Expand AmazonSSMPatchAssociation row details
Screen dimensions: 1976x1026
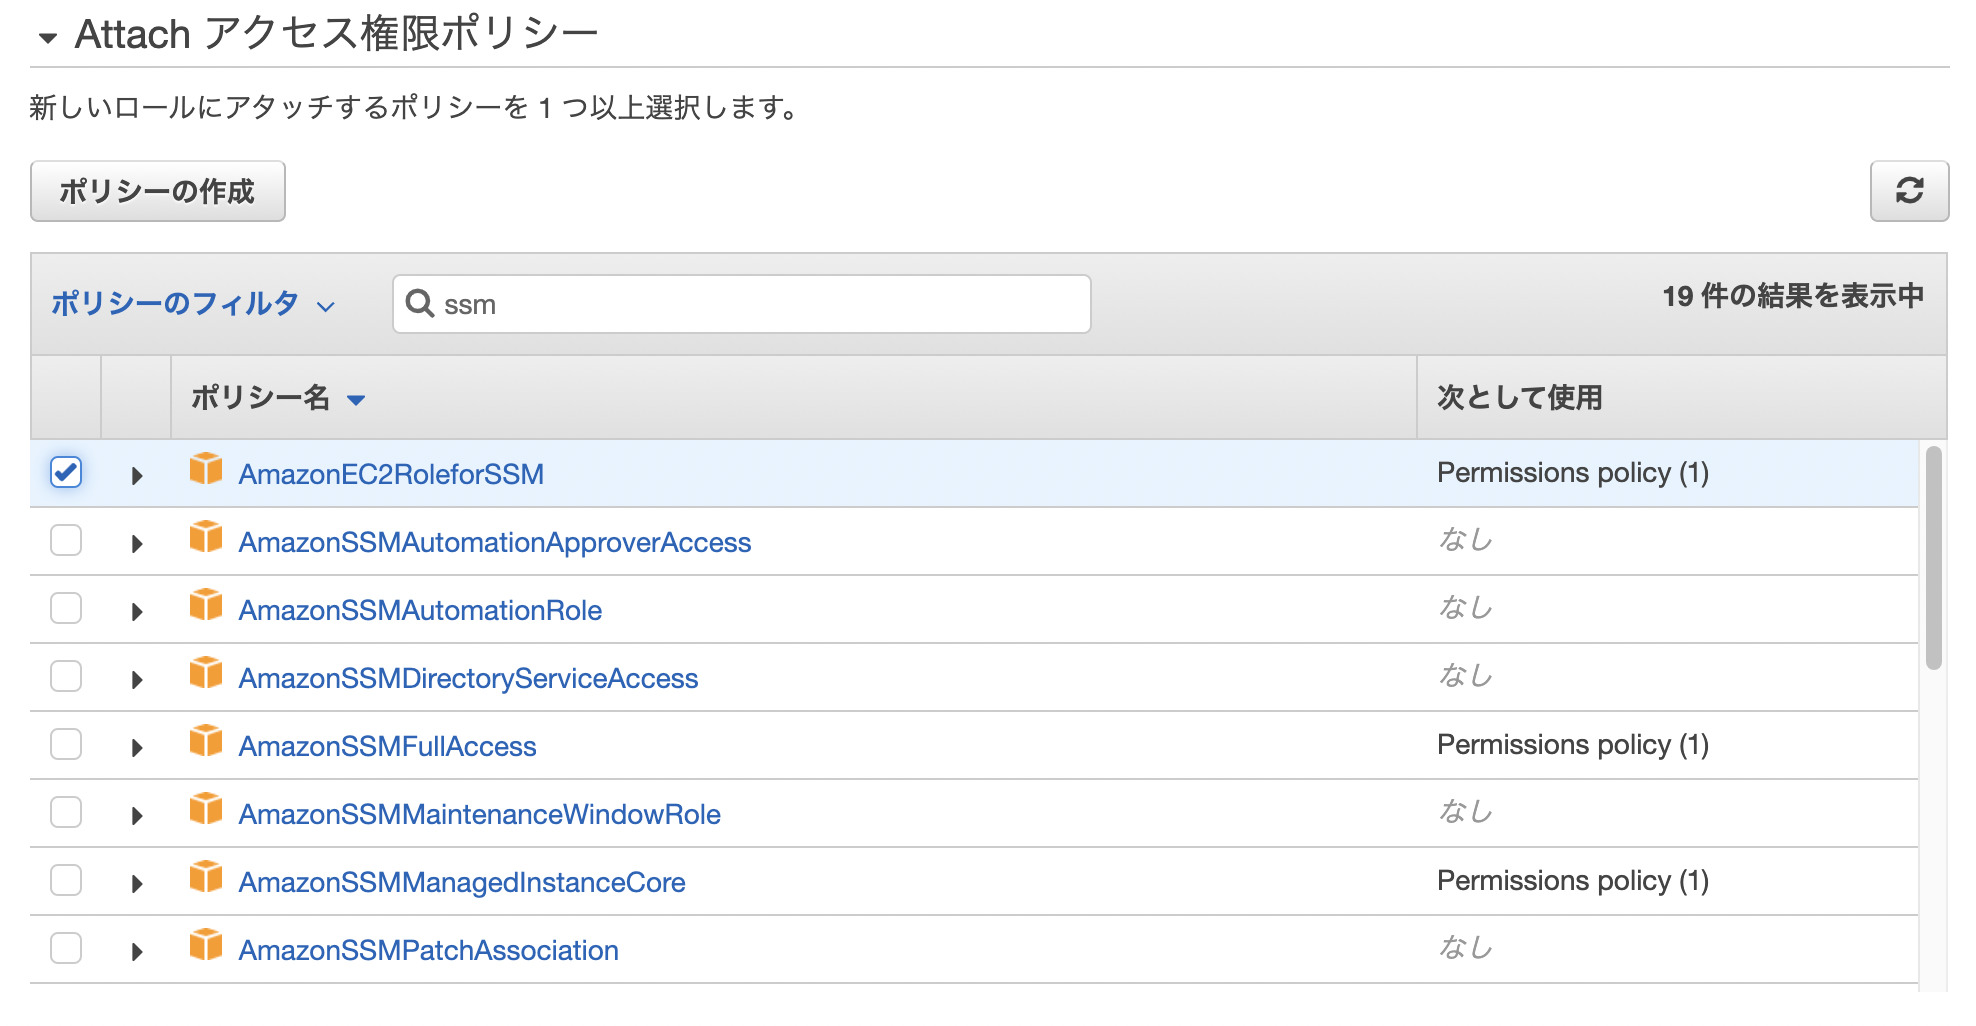coord(137,952)
